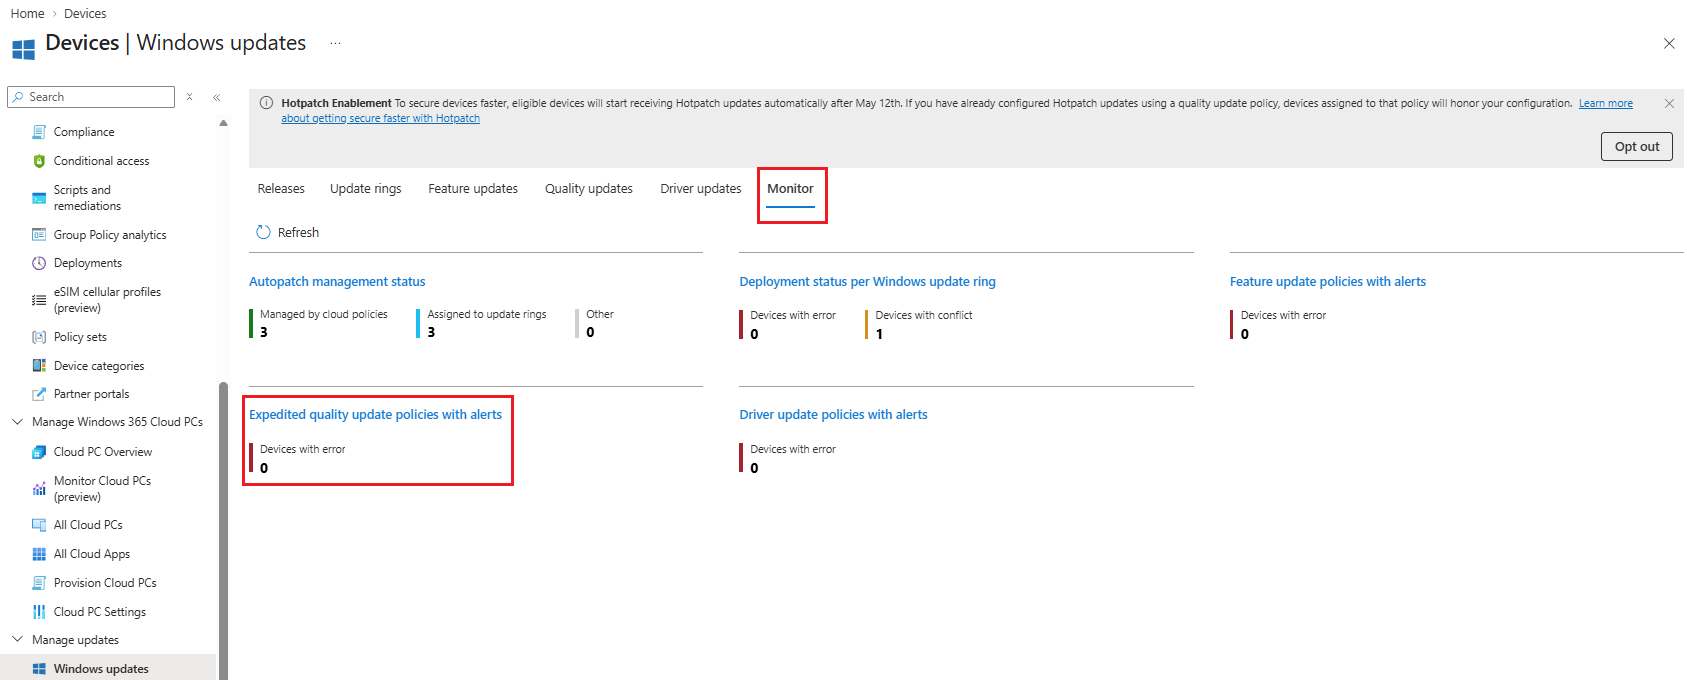Click the Device categories icon

pyautogui.click(x=39, y=366)
